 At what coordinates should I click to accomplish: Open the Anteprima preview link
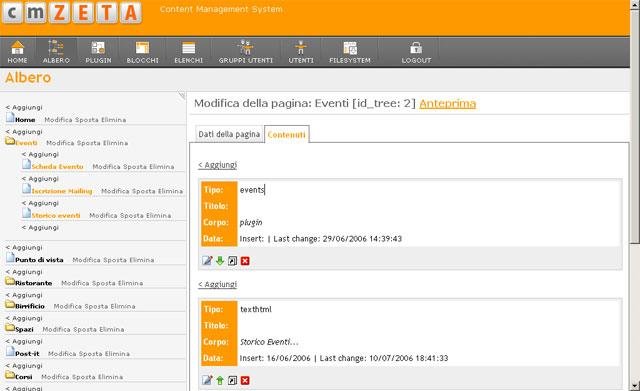pyautogui.click(x=447, y=104)
